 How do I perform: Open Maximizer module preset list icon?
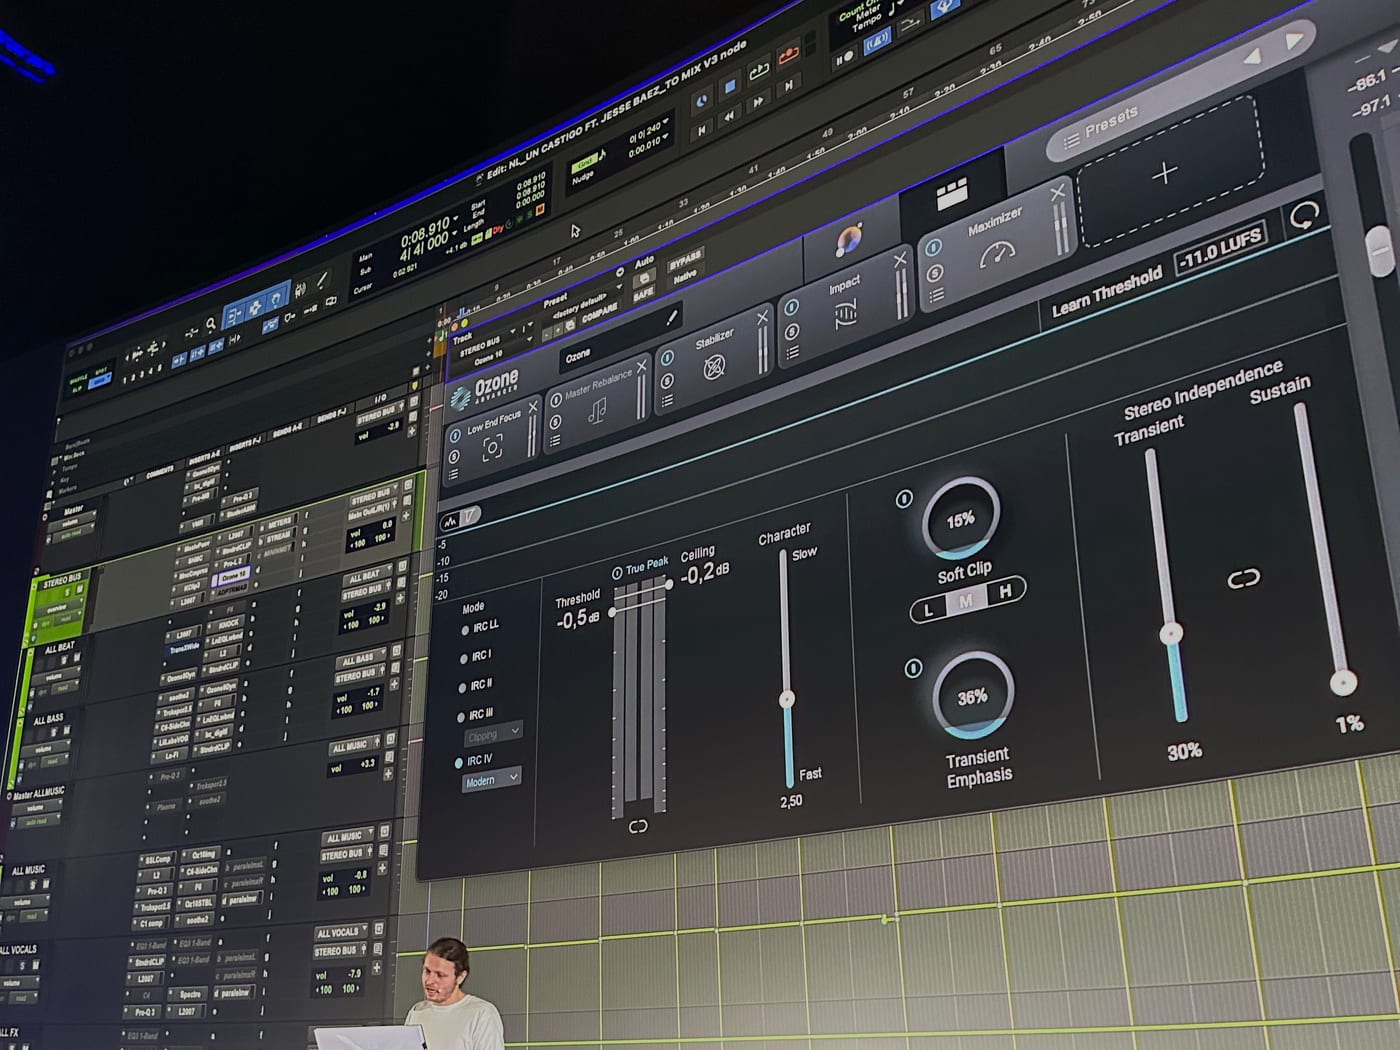tap(938, 295)
